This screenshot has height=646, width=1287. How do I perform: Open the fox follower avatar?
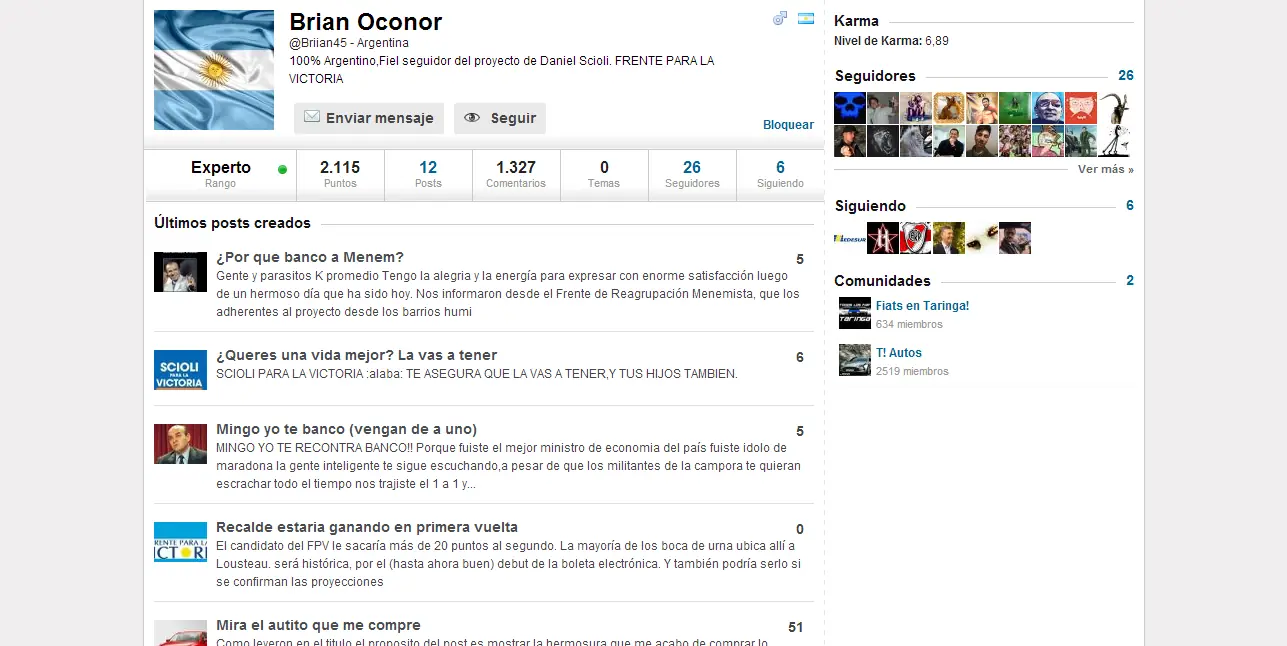coord(949,108)
